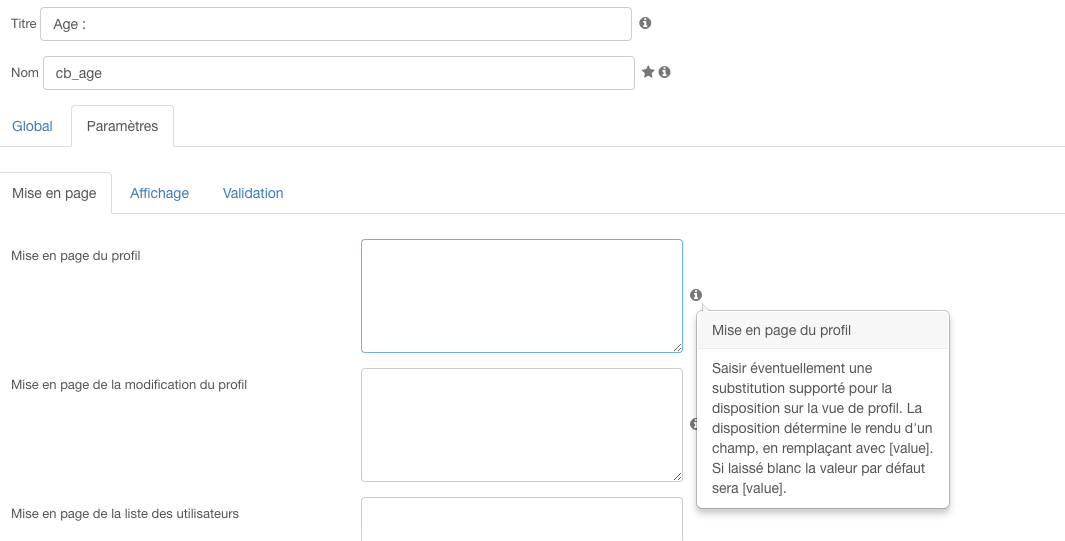The image size is (1065, 541).
Task: Focus the profile modification layout textarea
Action: tap(521, 424)
